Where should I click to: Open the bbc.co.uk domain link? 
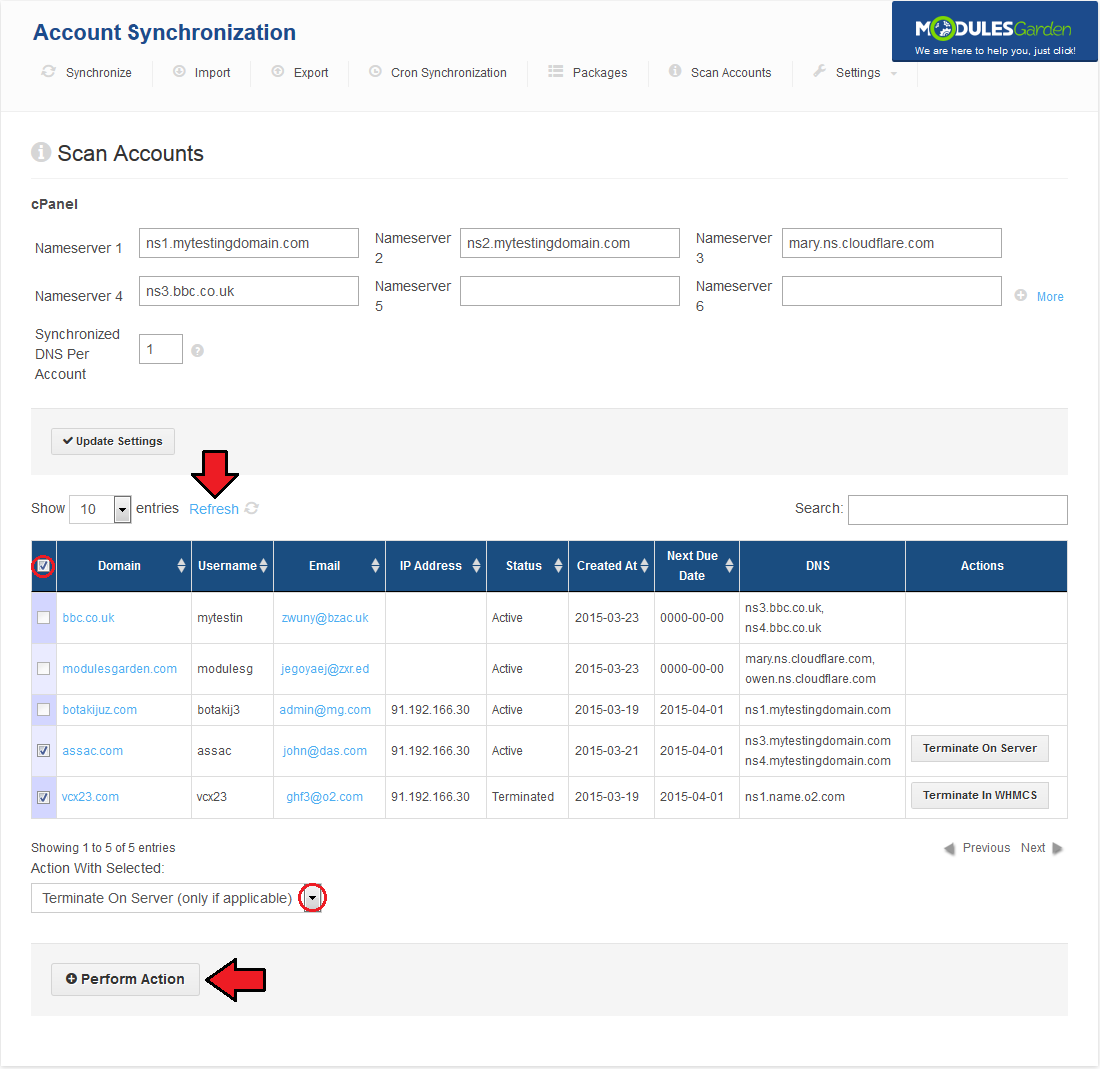pyautogui.click(x=88, y=618)
